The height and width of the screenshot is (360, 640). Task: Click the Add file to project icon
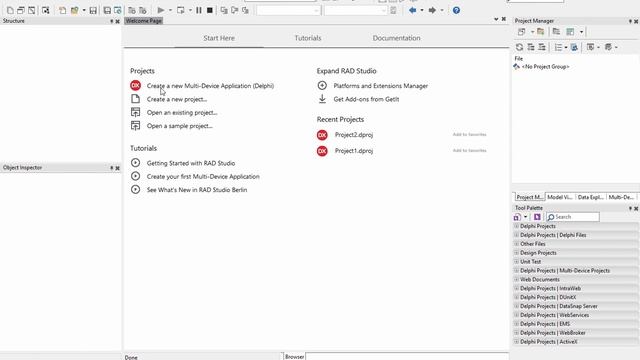click(131, 10)
